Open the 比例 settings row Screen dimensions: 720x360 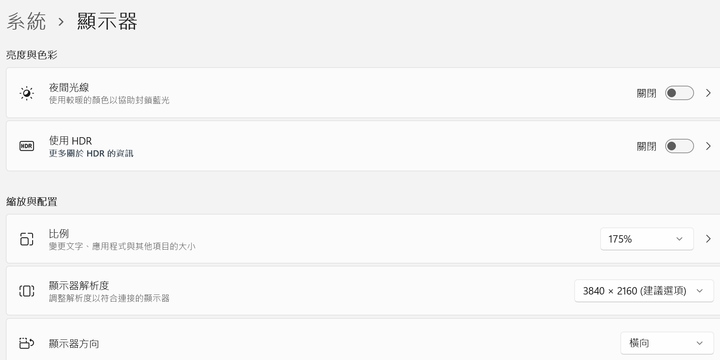tap(363, 239)
